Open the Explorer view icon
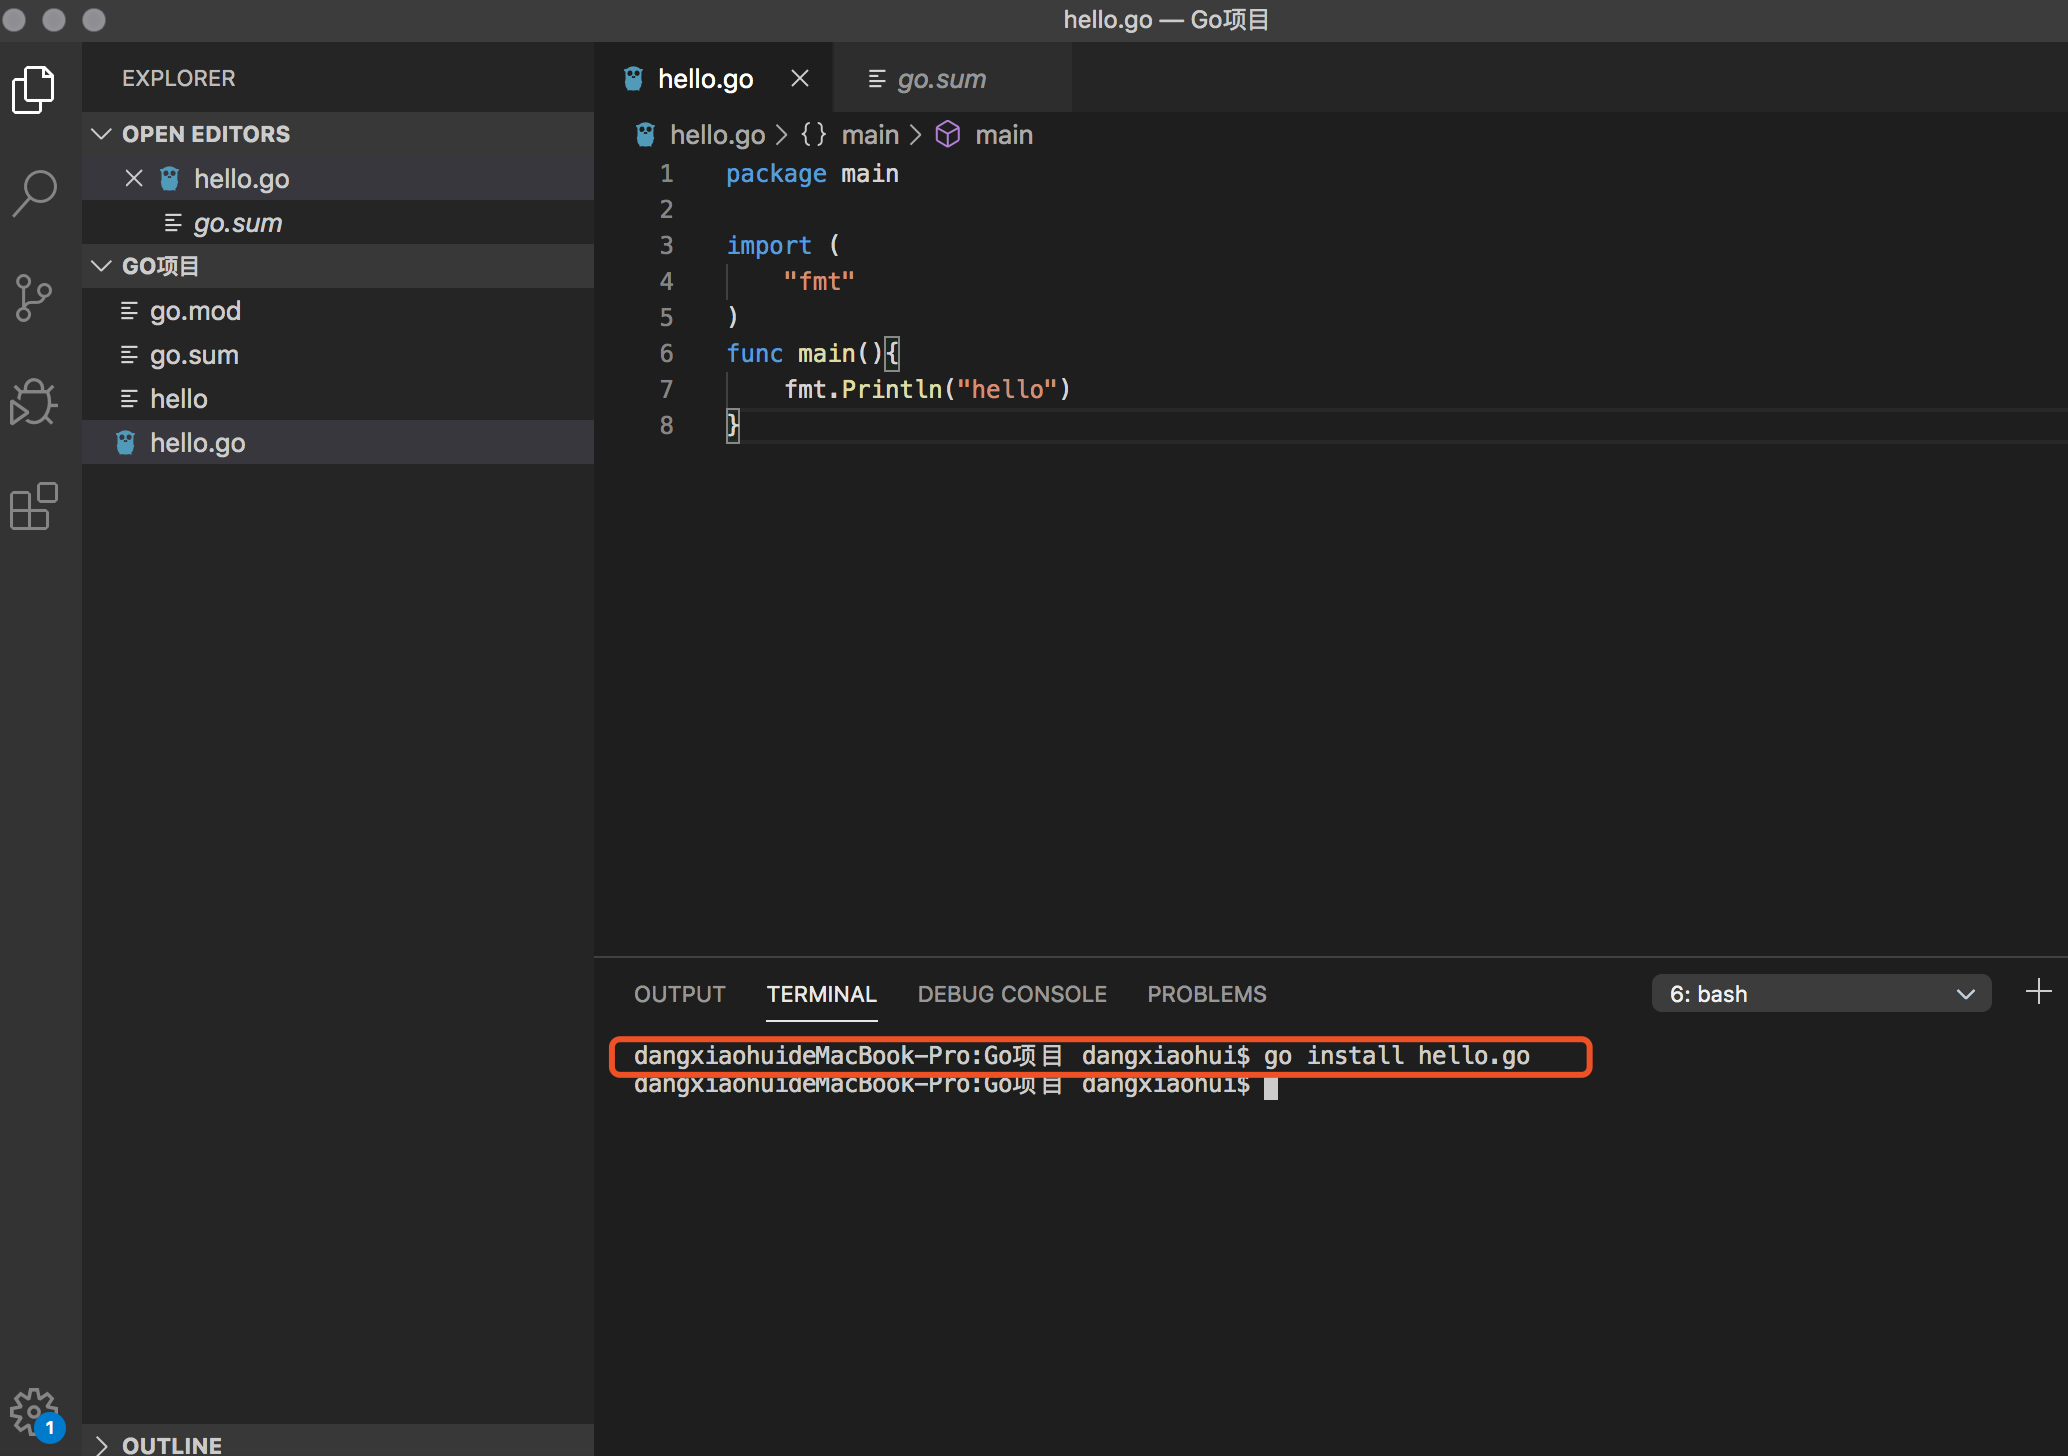 click(x=34, y=90)
